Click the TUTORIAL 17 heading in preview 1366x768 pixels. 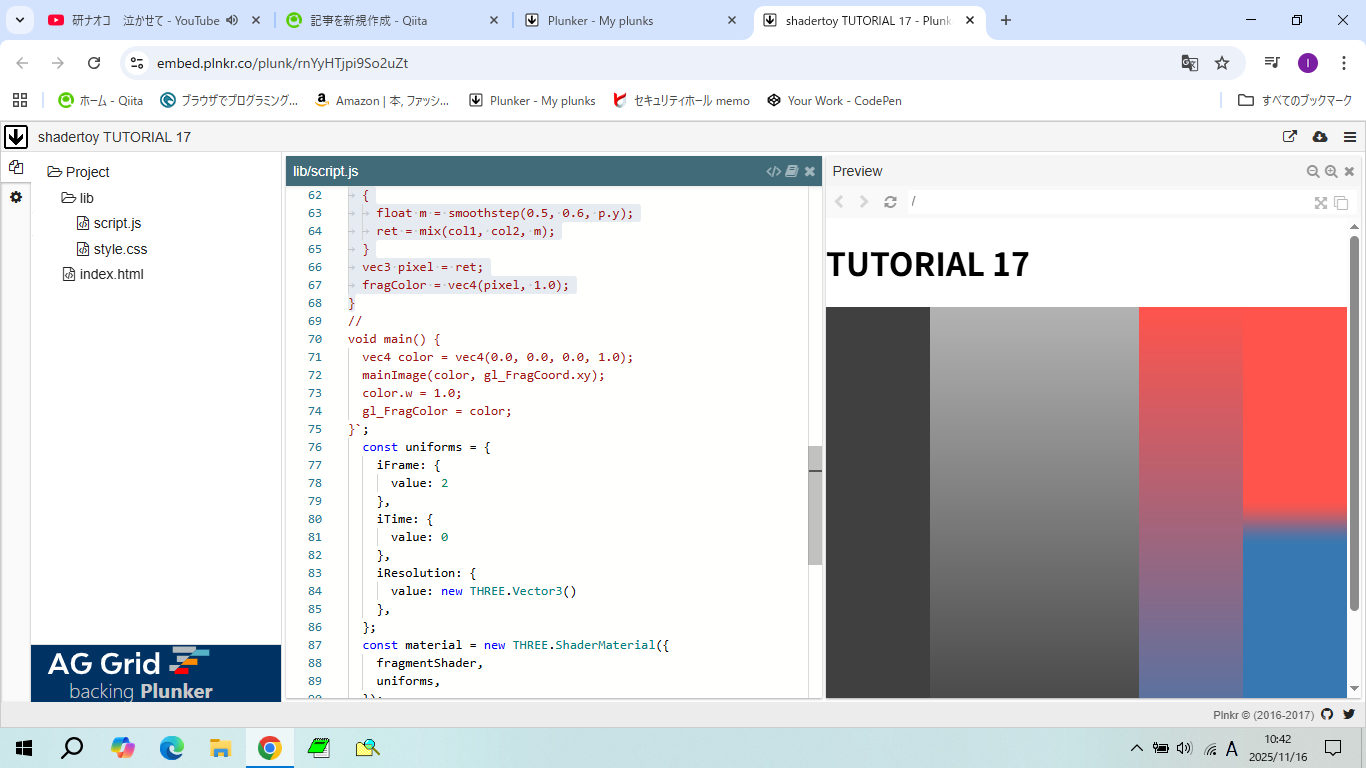pyautogui.click(x=928, y=264)
